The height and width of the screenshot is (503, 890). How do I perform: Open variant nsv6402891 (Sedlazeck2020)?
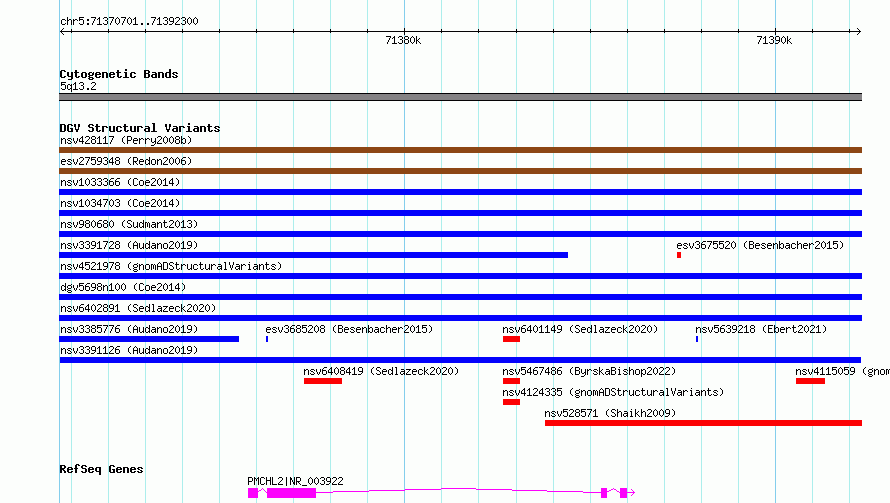click(x=138, y=308)
